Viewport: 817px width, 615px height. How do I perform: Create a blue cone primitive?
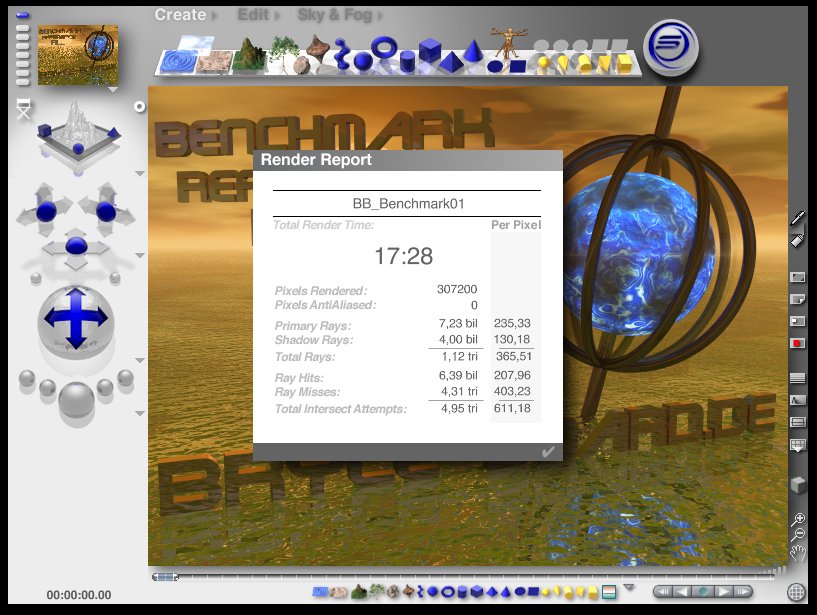coord(473,51)
